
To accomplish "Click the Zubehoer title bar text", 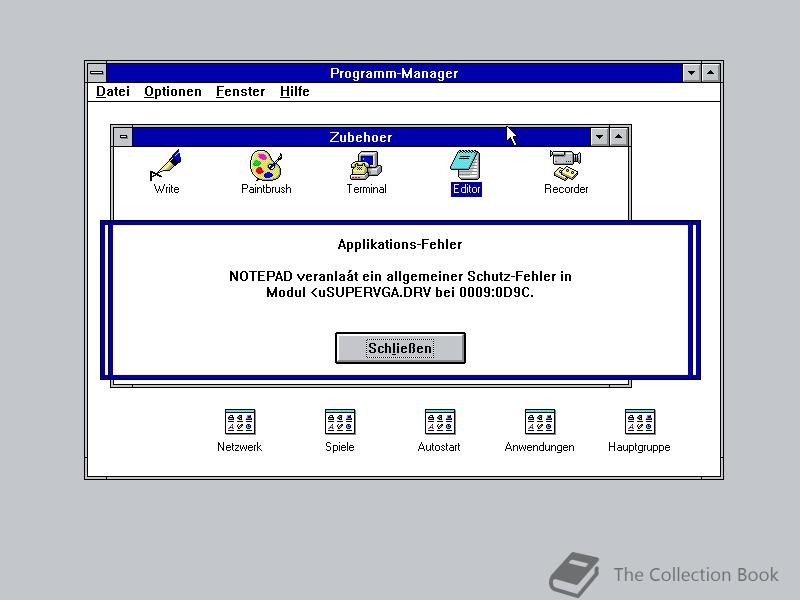I will [361, 137].
